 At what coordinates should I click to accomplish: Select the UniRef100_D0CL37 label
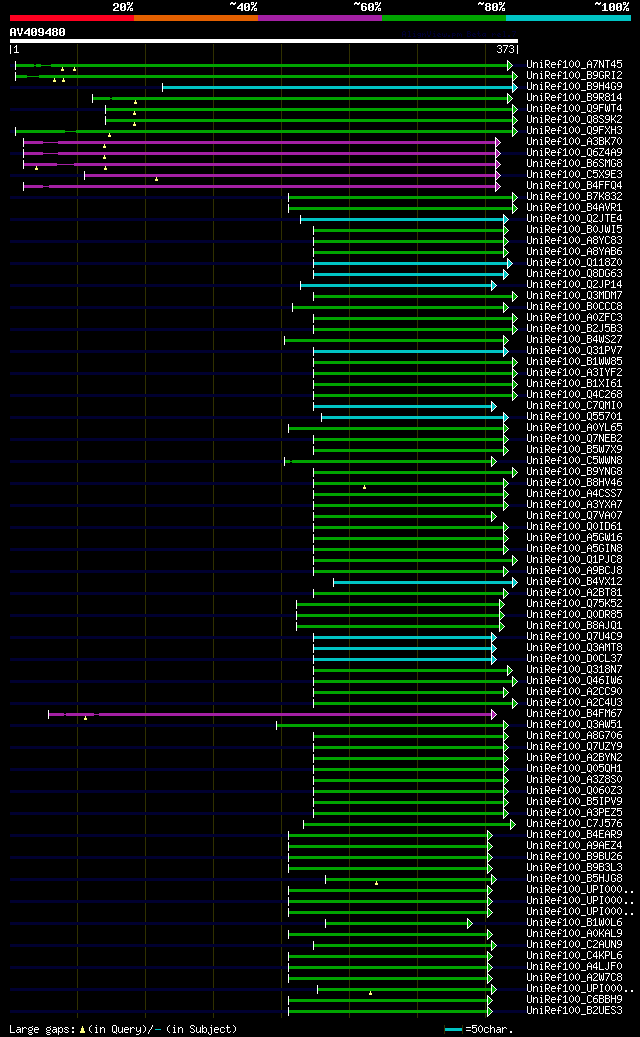574,659
